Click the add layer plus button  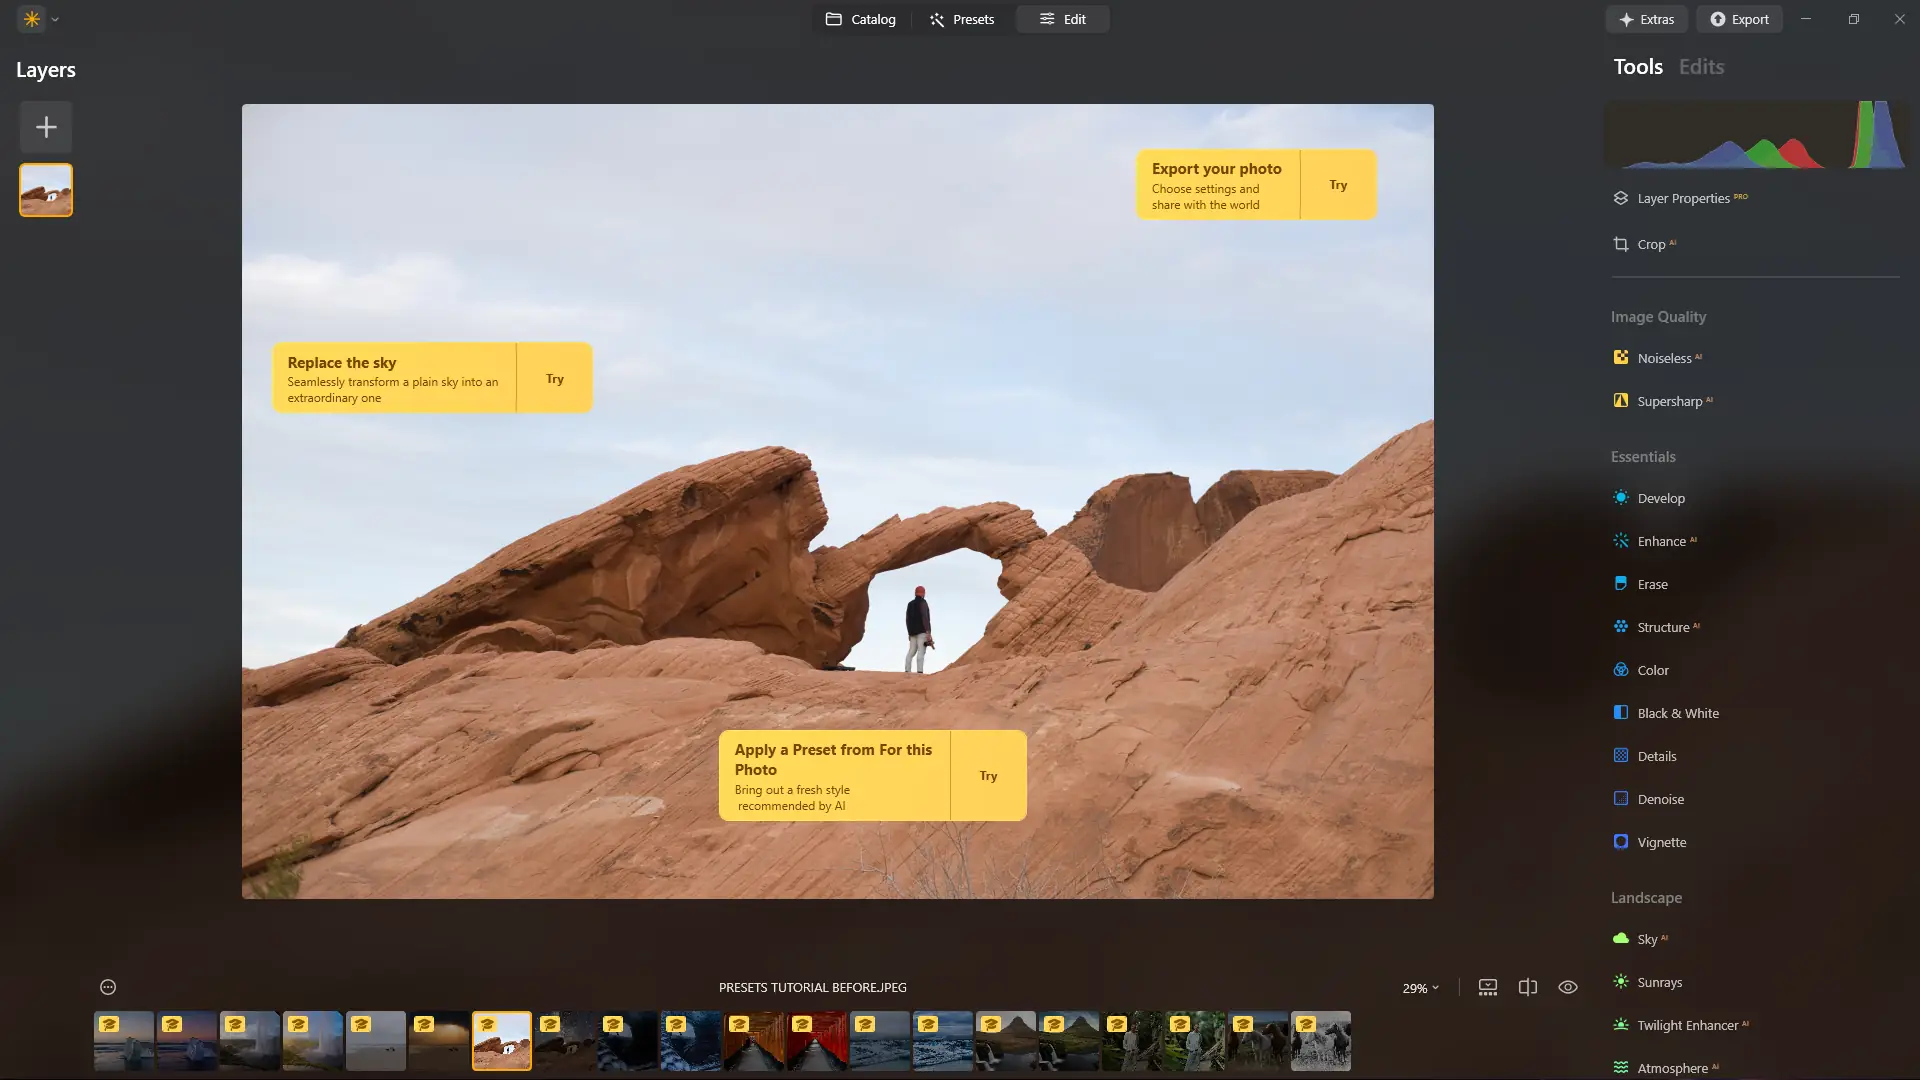46,127
